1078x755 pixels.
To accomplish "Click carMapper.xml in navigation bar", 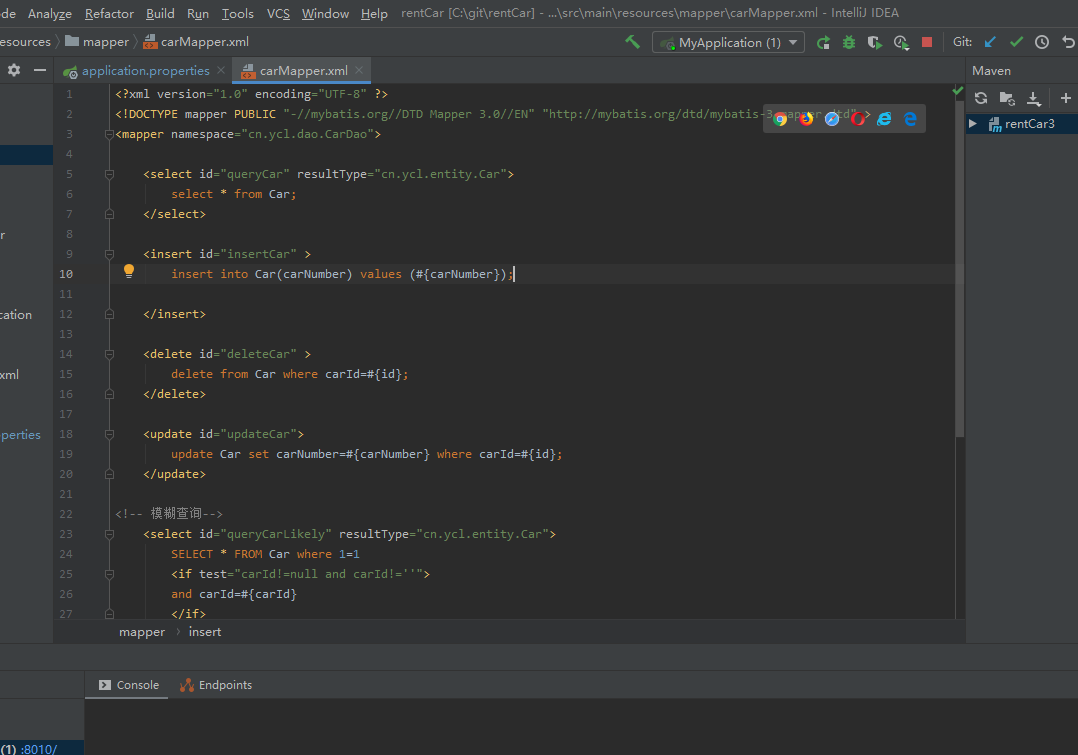I will point(196,42).
